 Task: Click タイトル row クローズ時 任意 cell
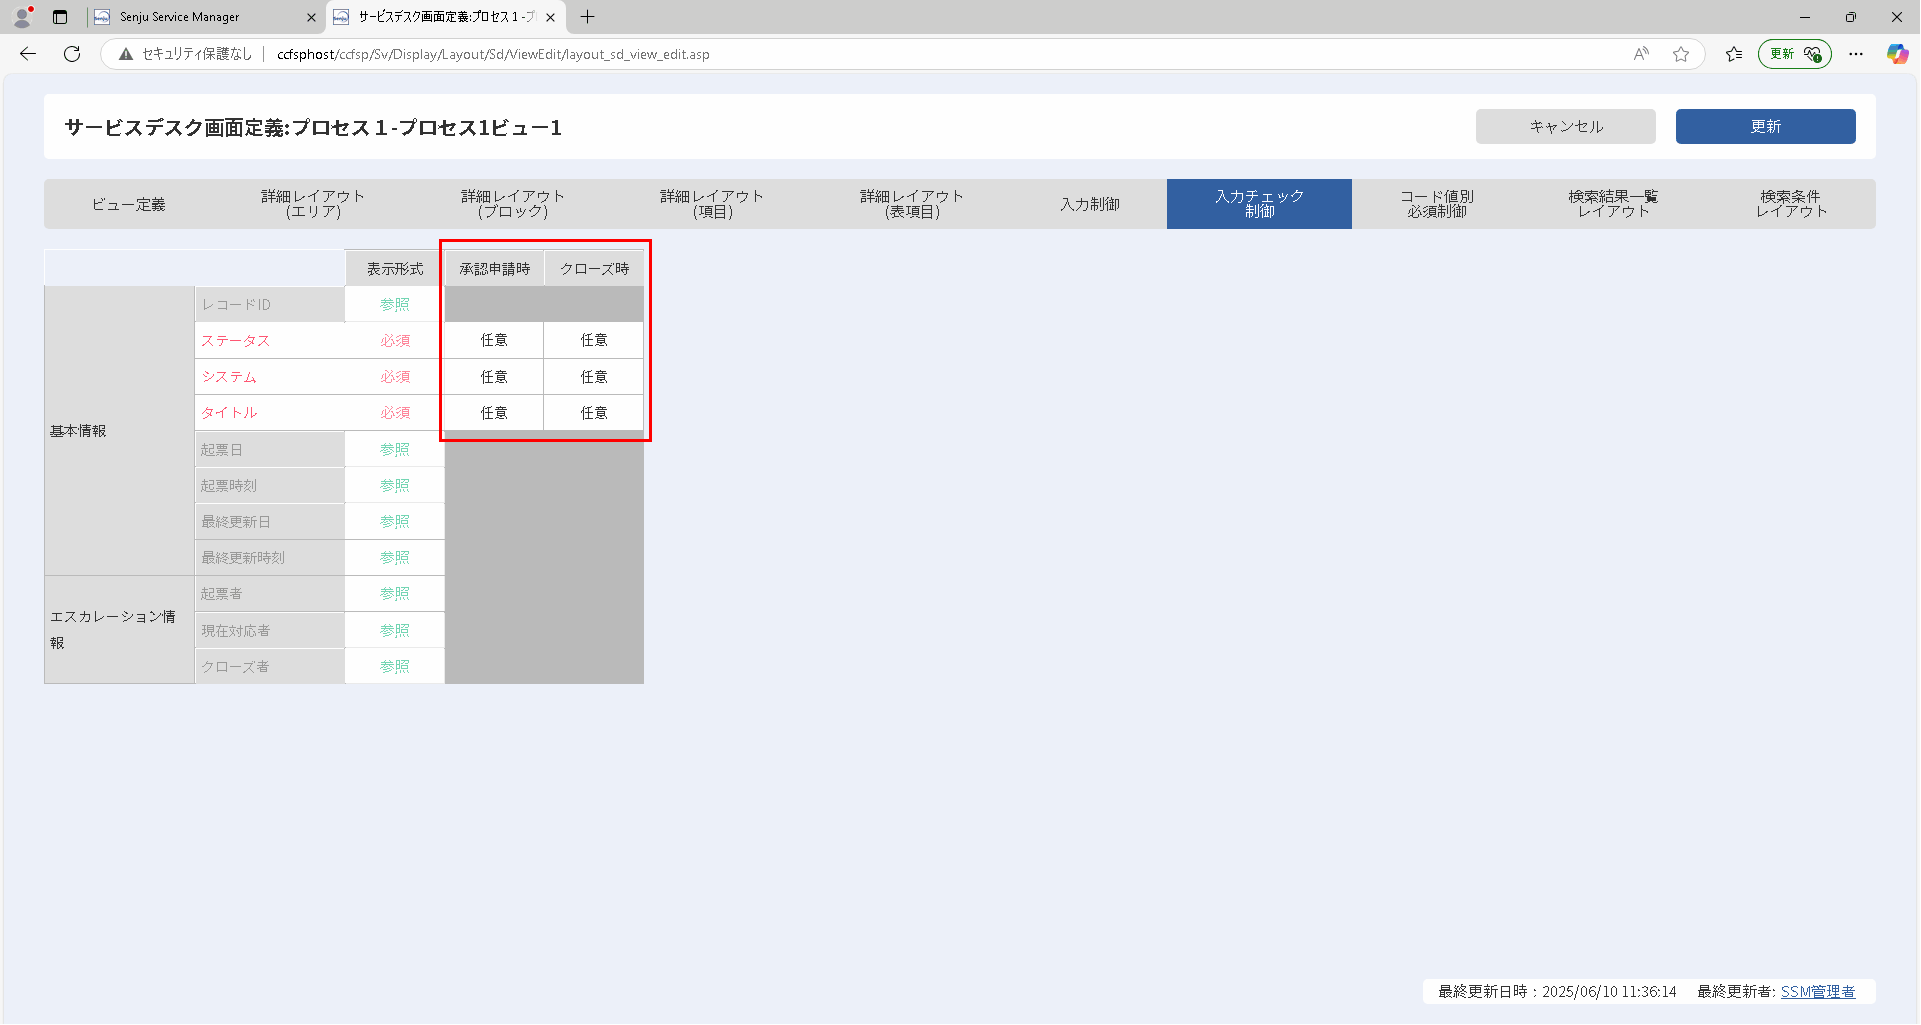click(594, 413)
